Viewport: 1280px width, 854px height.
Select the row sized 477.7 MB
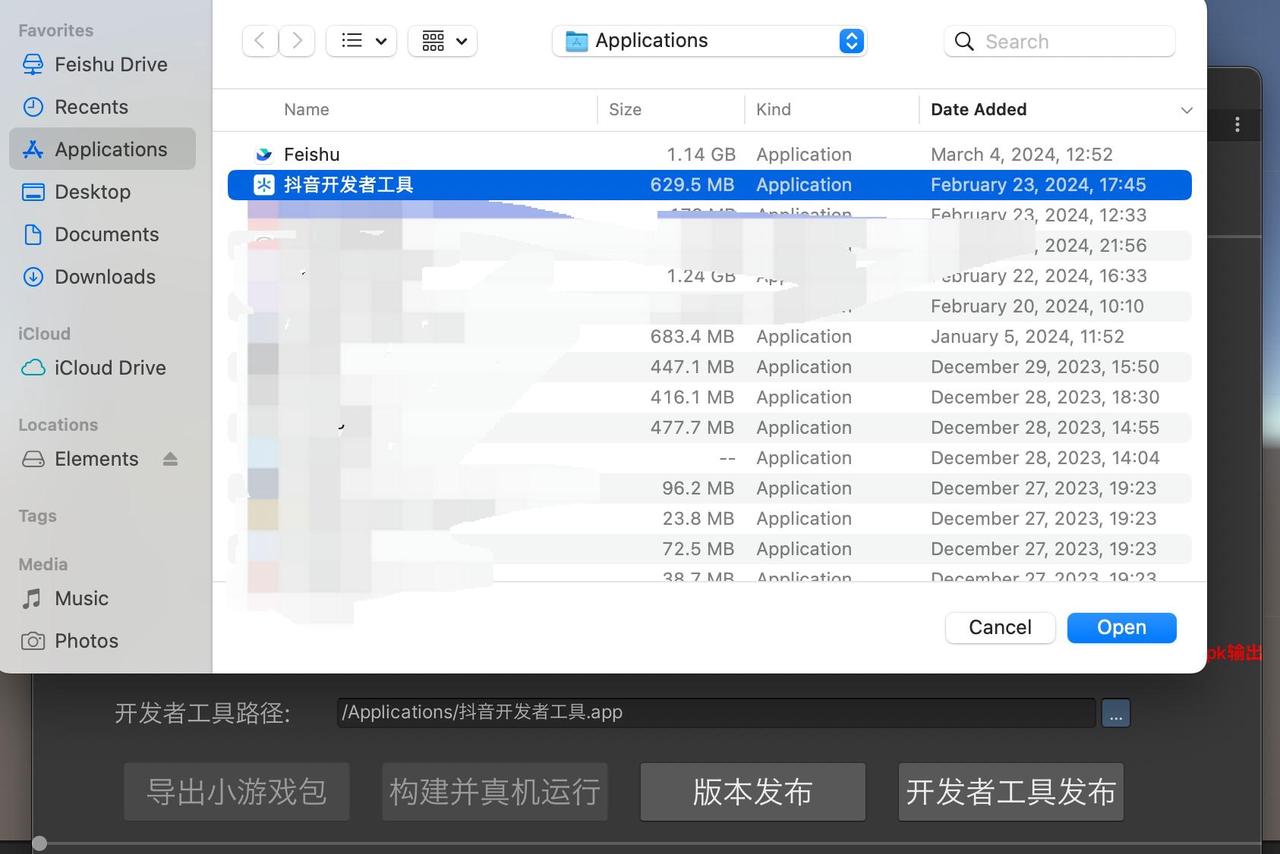[710, 427]
